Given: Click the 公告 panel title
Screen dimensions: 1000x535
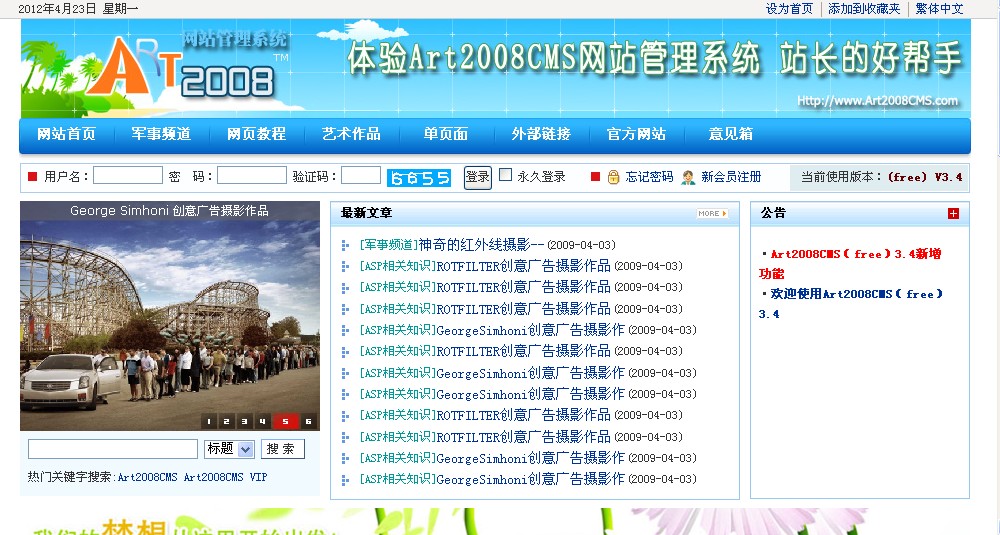Looking at the screenshot, I should (773, 213).
